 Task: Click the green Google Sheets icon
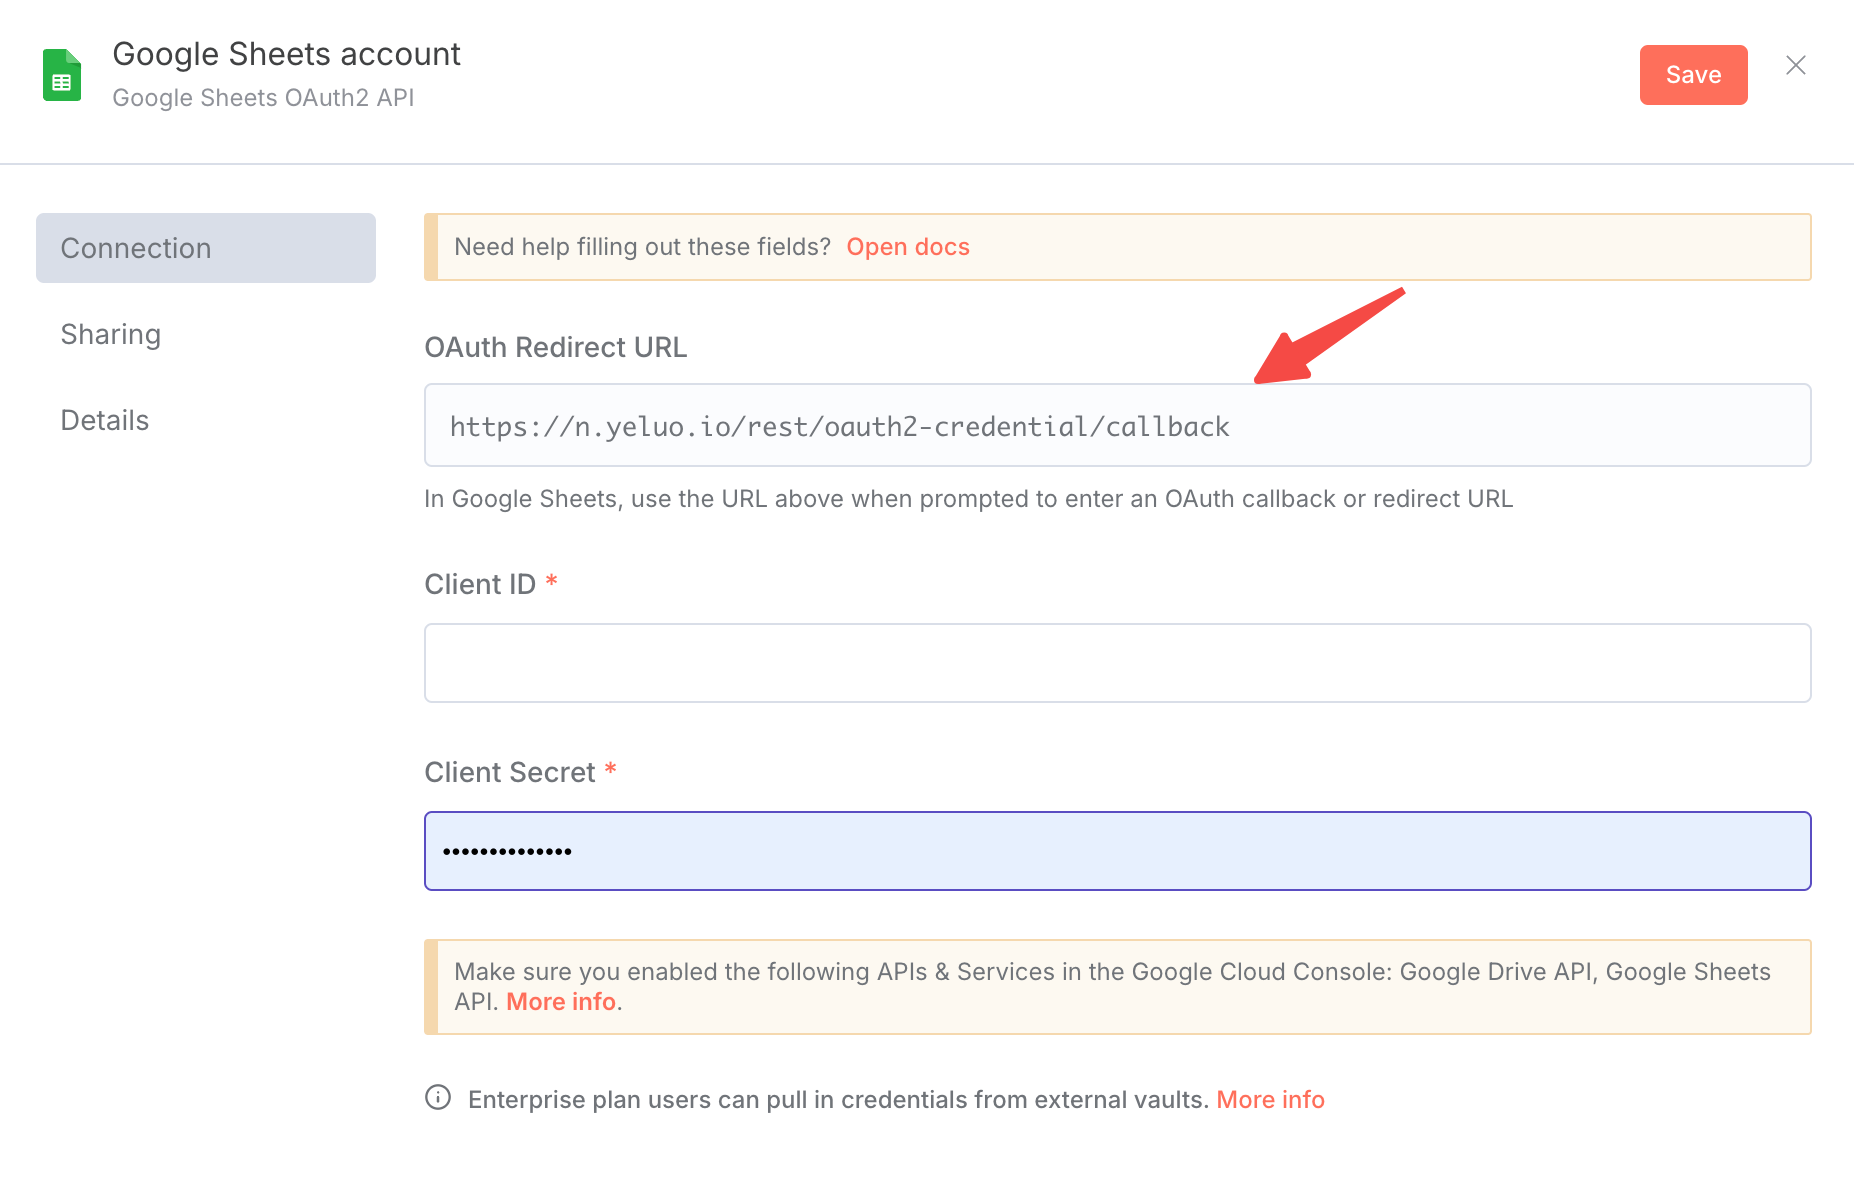pyautogui.click(x=62, y=75)
